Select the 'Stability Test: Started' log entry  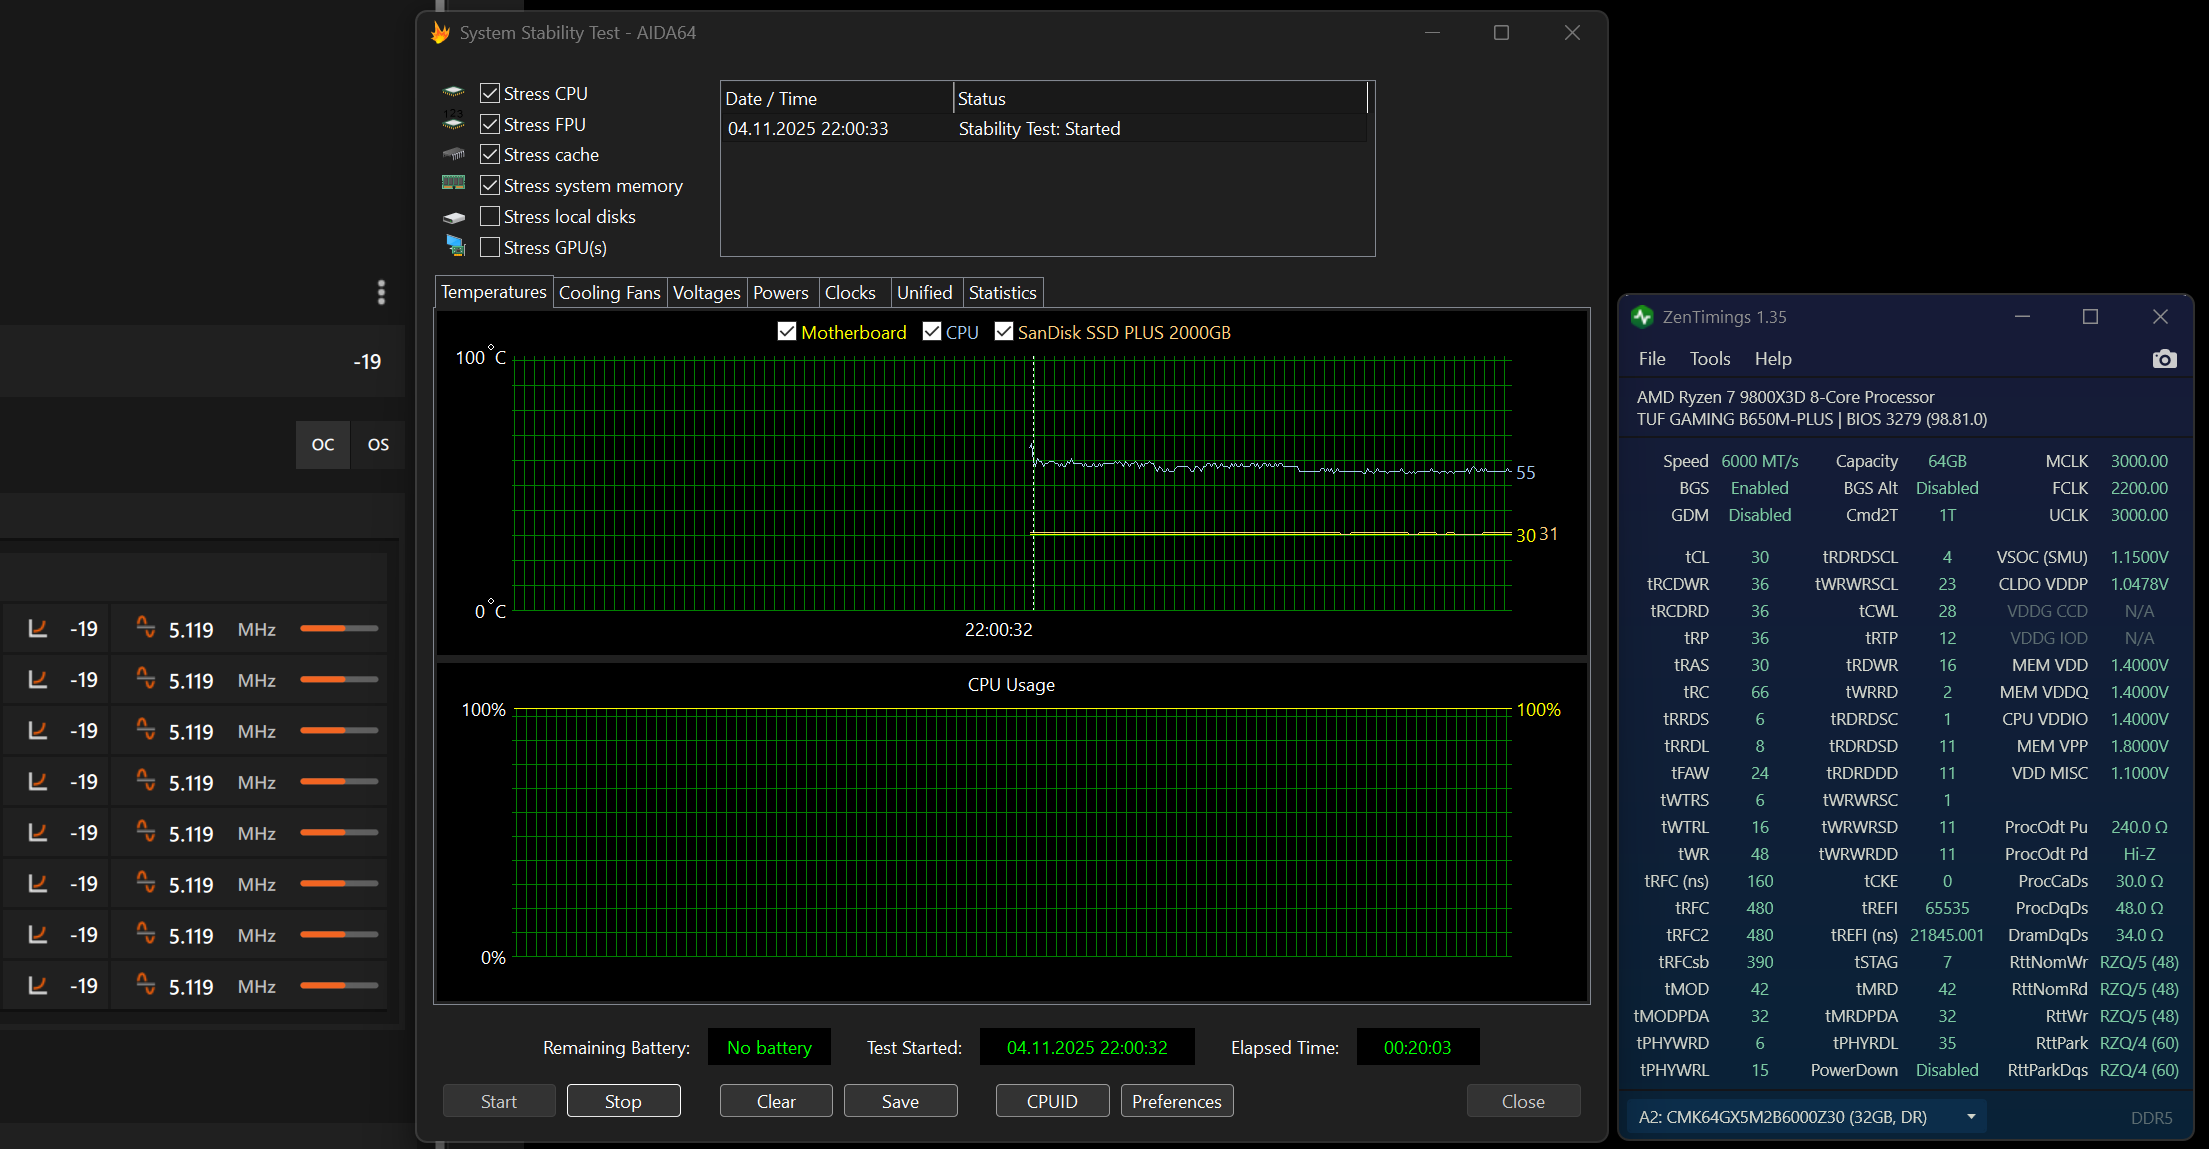(1044, 129)
